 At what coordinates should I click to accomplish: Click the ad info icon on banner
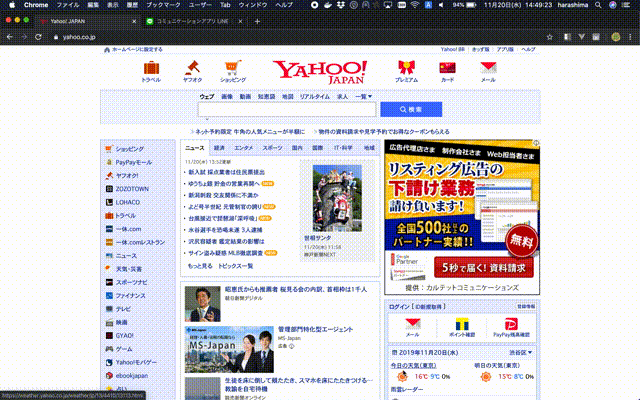(x=536, y=143)
